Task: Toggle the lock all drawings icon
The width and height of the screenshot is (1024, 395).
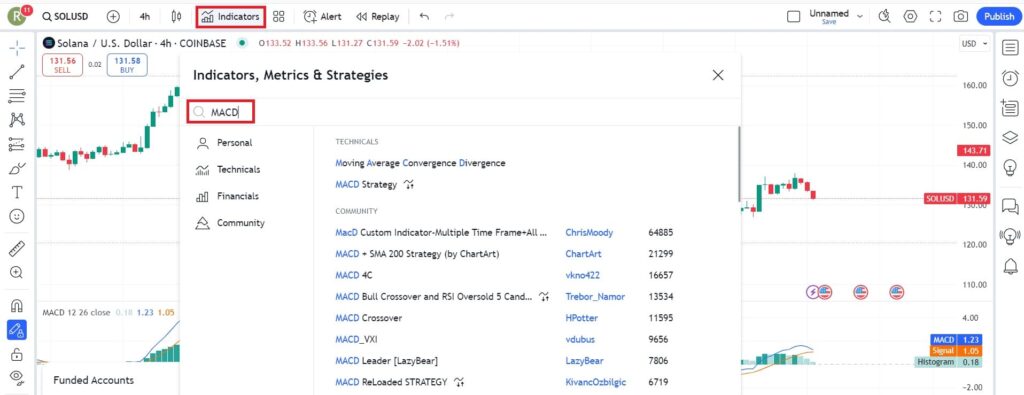Action: tap(17, 355)
